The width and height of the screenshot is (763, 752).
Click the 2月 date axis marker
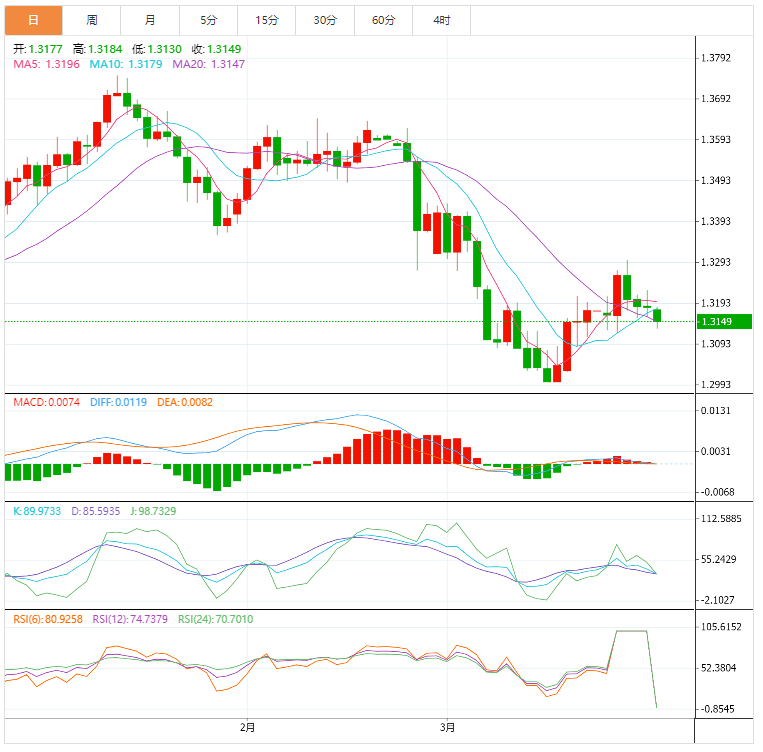[247, 728]
